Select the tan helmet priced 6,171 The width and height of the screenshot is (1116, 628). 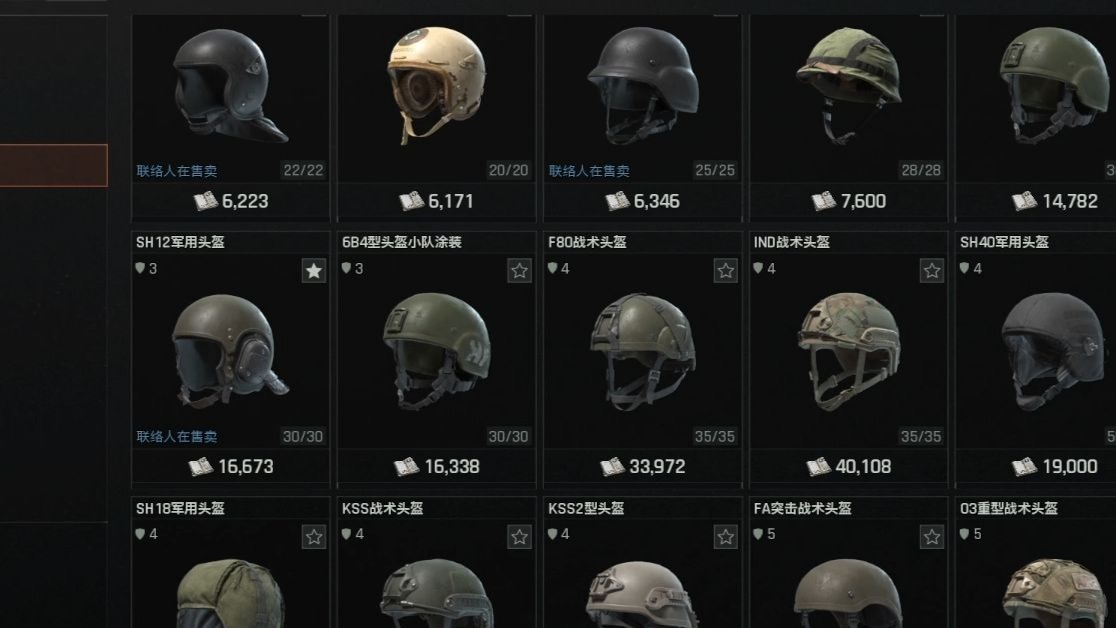[436, 84]
